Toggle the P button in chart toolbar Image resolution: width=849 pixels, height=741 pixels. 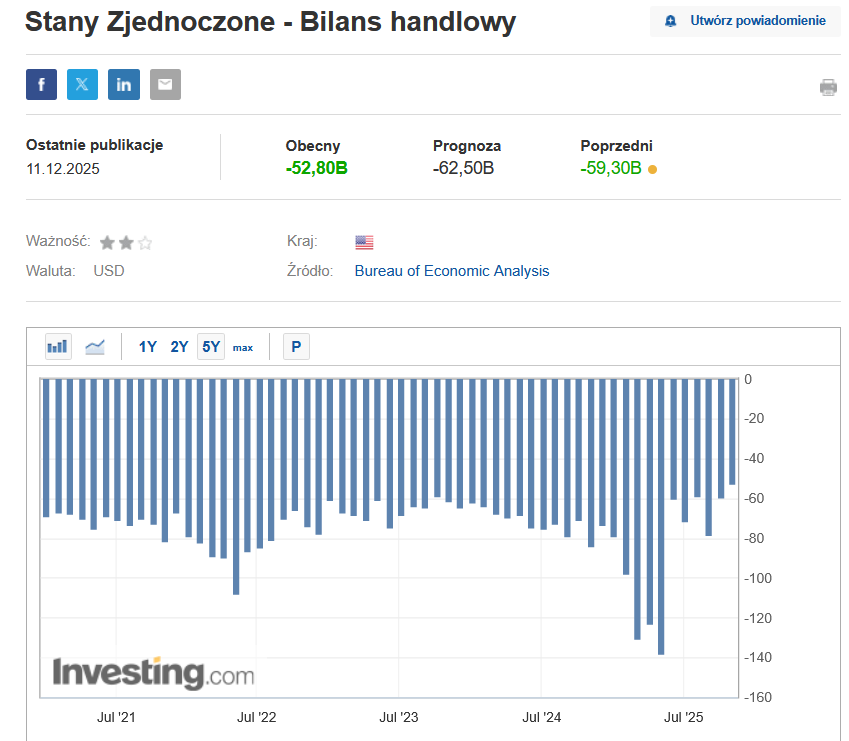pyautogui.click(x=296, y=347)
